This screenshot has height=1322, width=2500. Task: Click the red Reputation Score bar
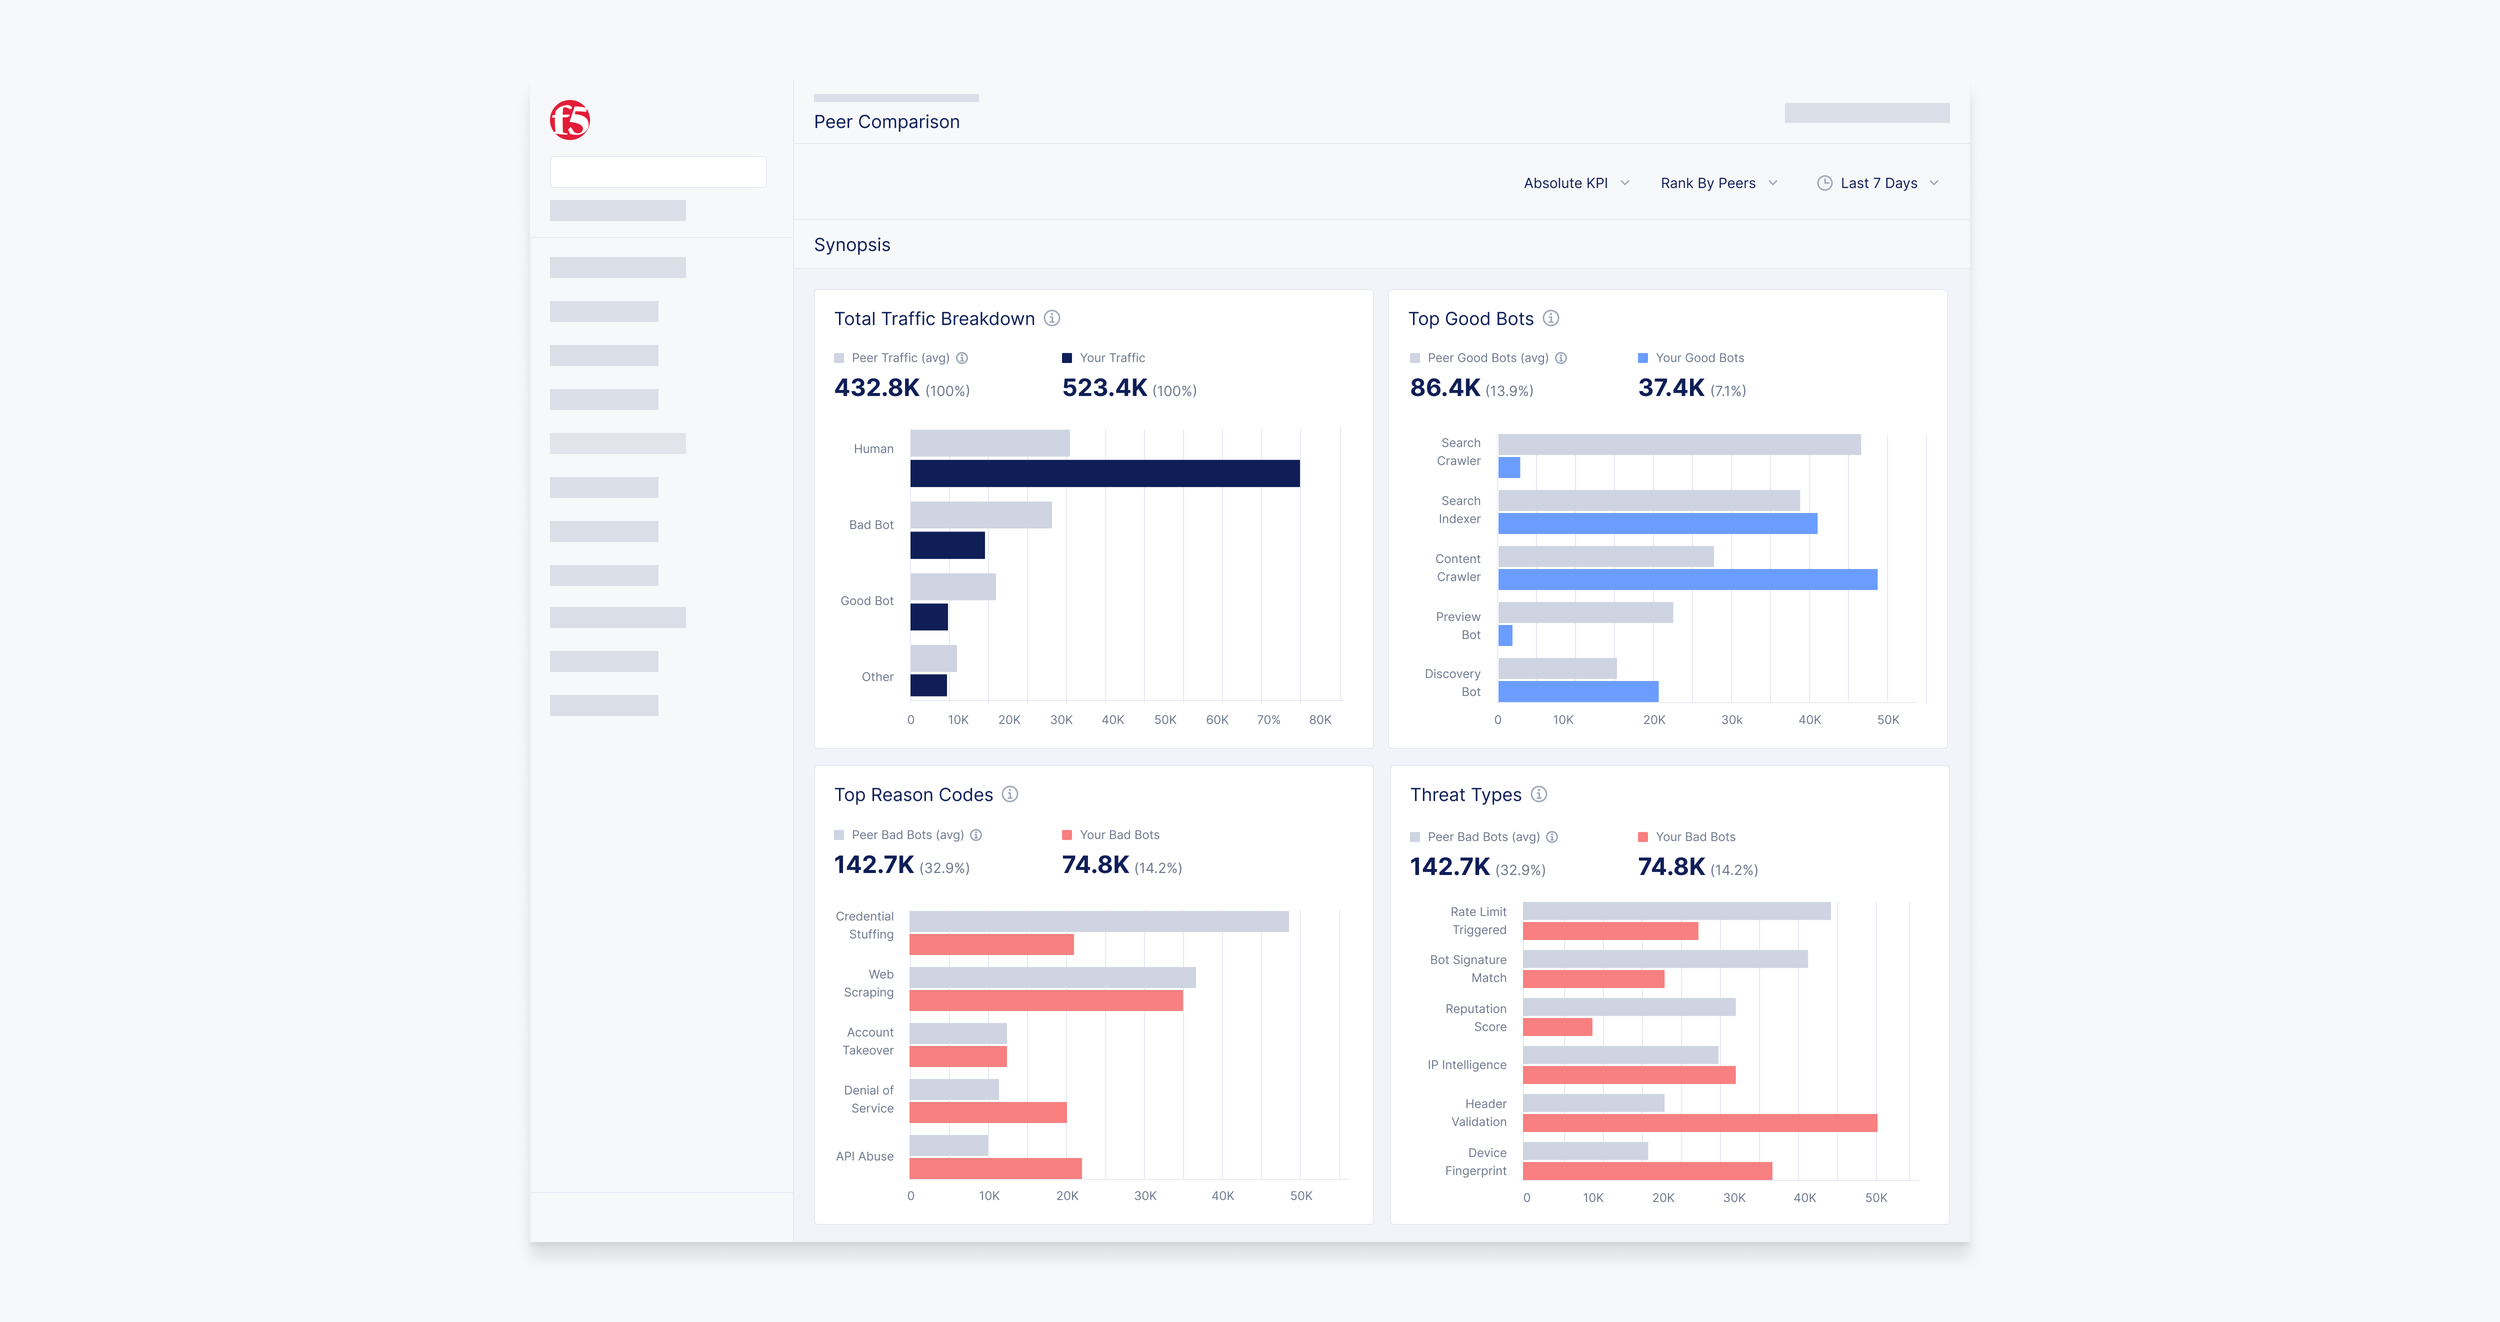click(x=1558, y=1027)
